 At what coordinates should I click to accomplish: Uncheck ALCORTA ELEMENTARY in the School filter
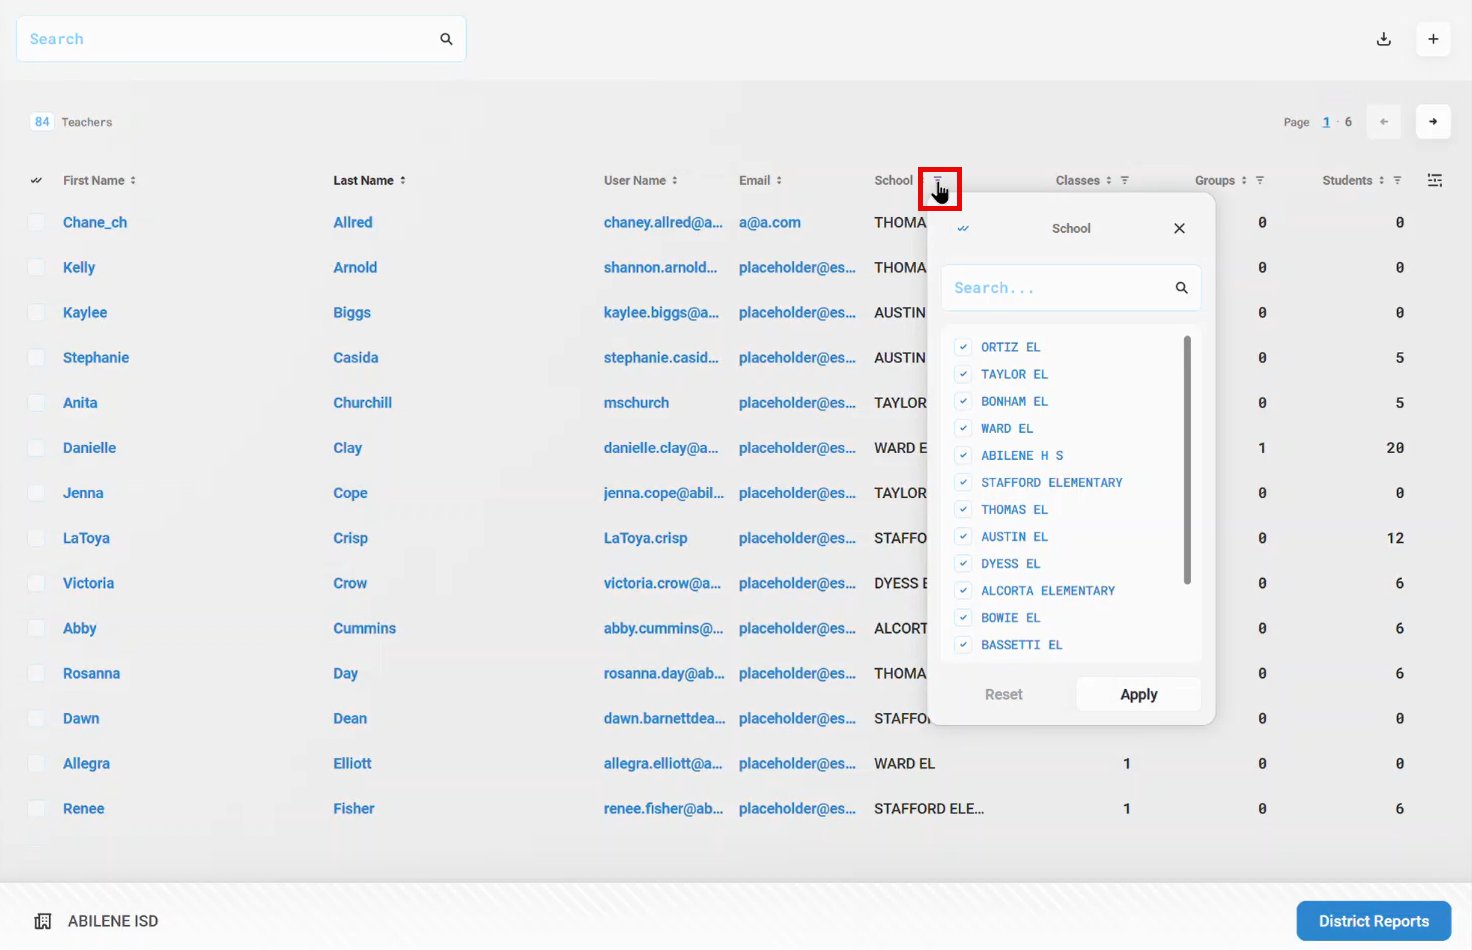963,590
